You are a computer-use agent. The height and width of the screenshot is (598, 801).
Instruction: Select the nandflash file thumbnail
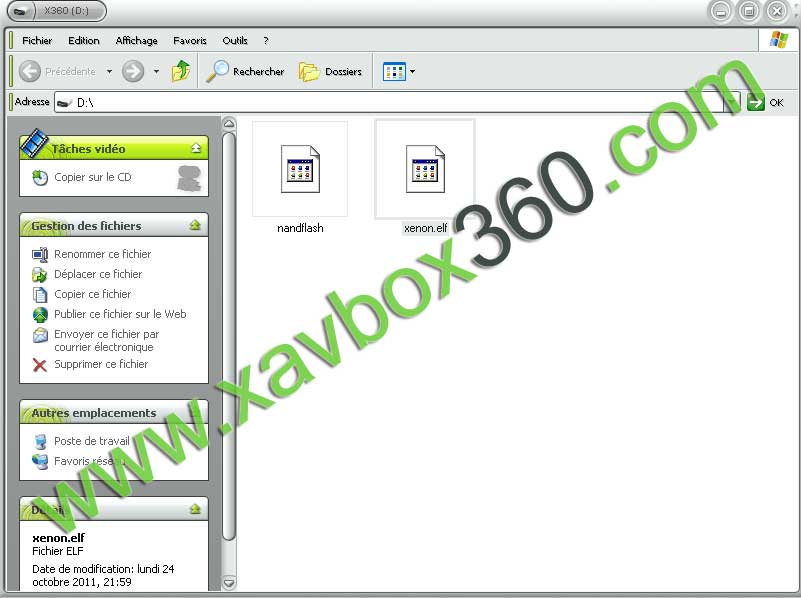(300, 169)
